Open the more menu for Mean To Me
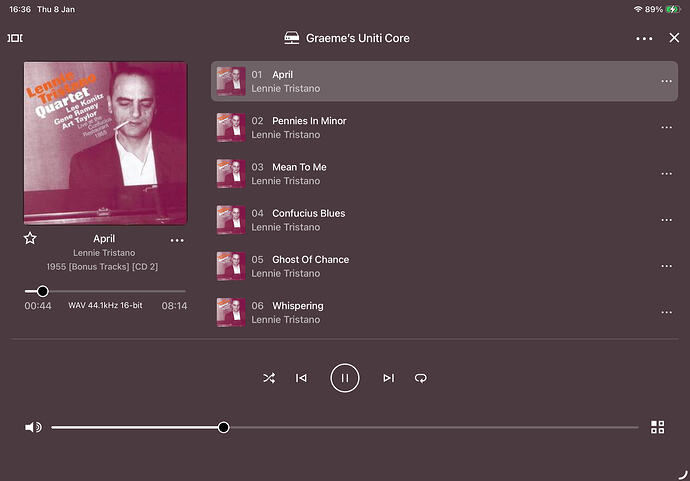The image size is (690, 481). point(666,174)
